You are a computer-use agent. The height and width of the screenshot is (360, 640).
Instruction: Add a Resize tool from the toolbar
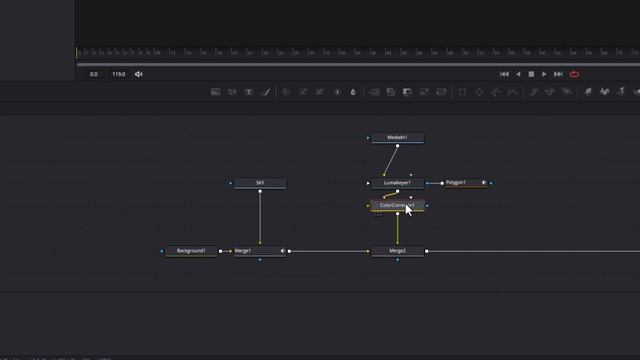click(424, 92)
